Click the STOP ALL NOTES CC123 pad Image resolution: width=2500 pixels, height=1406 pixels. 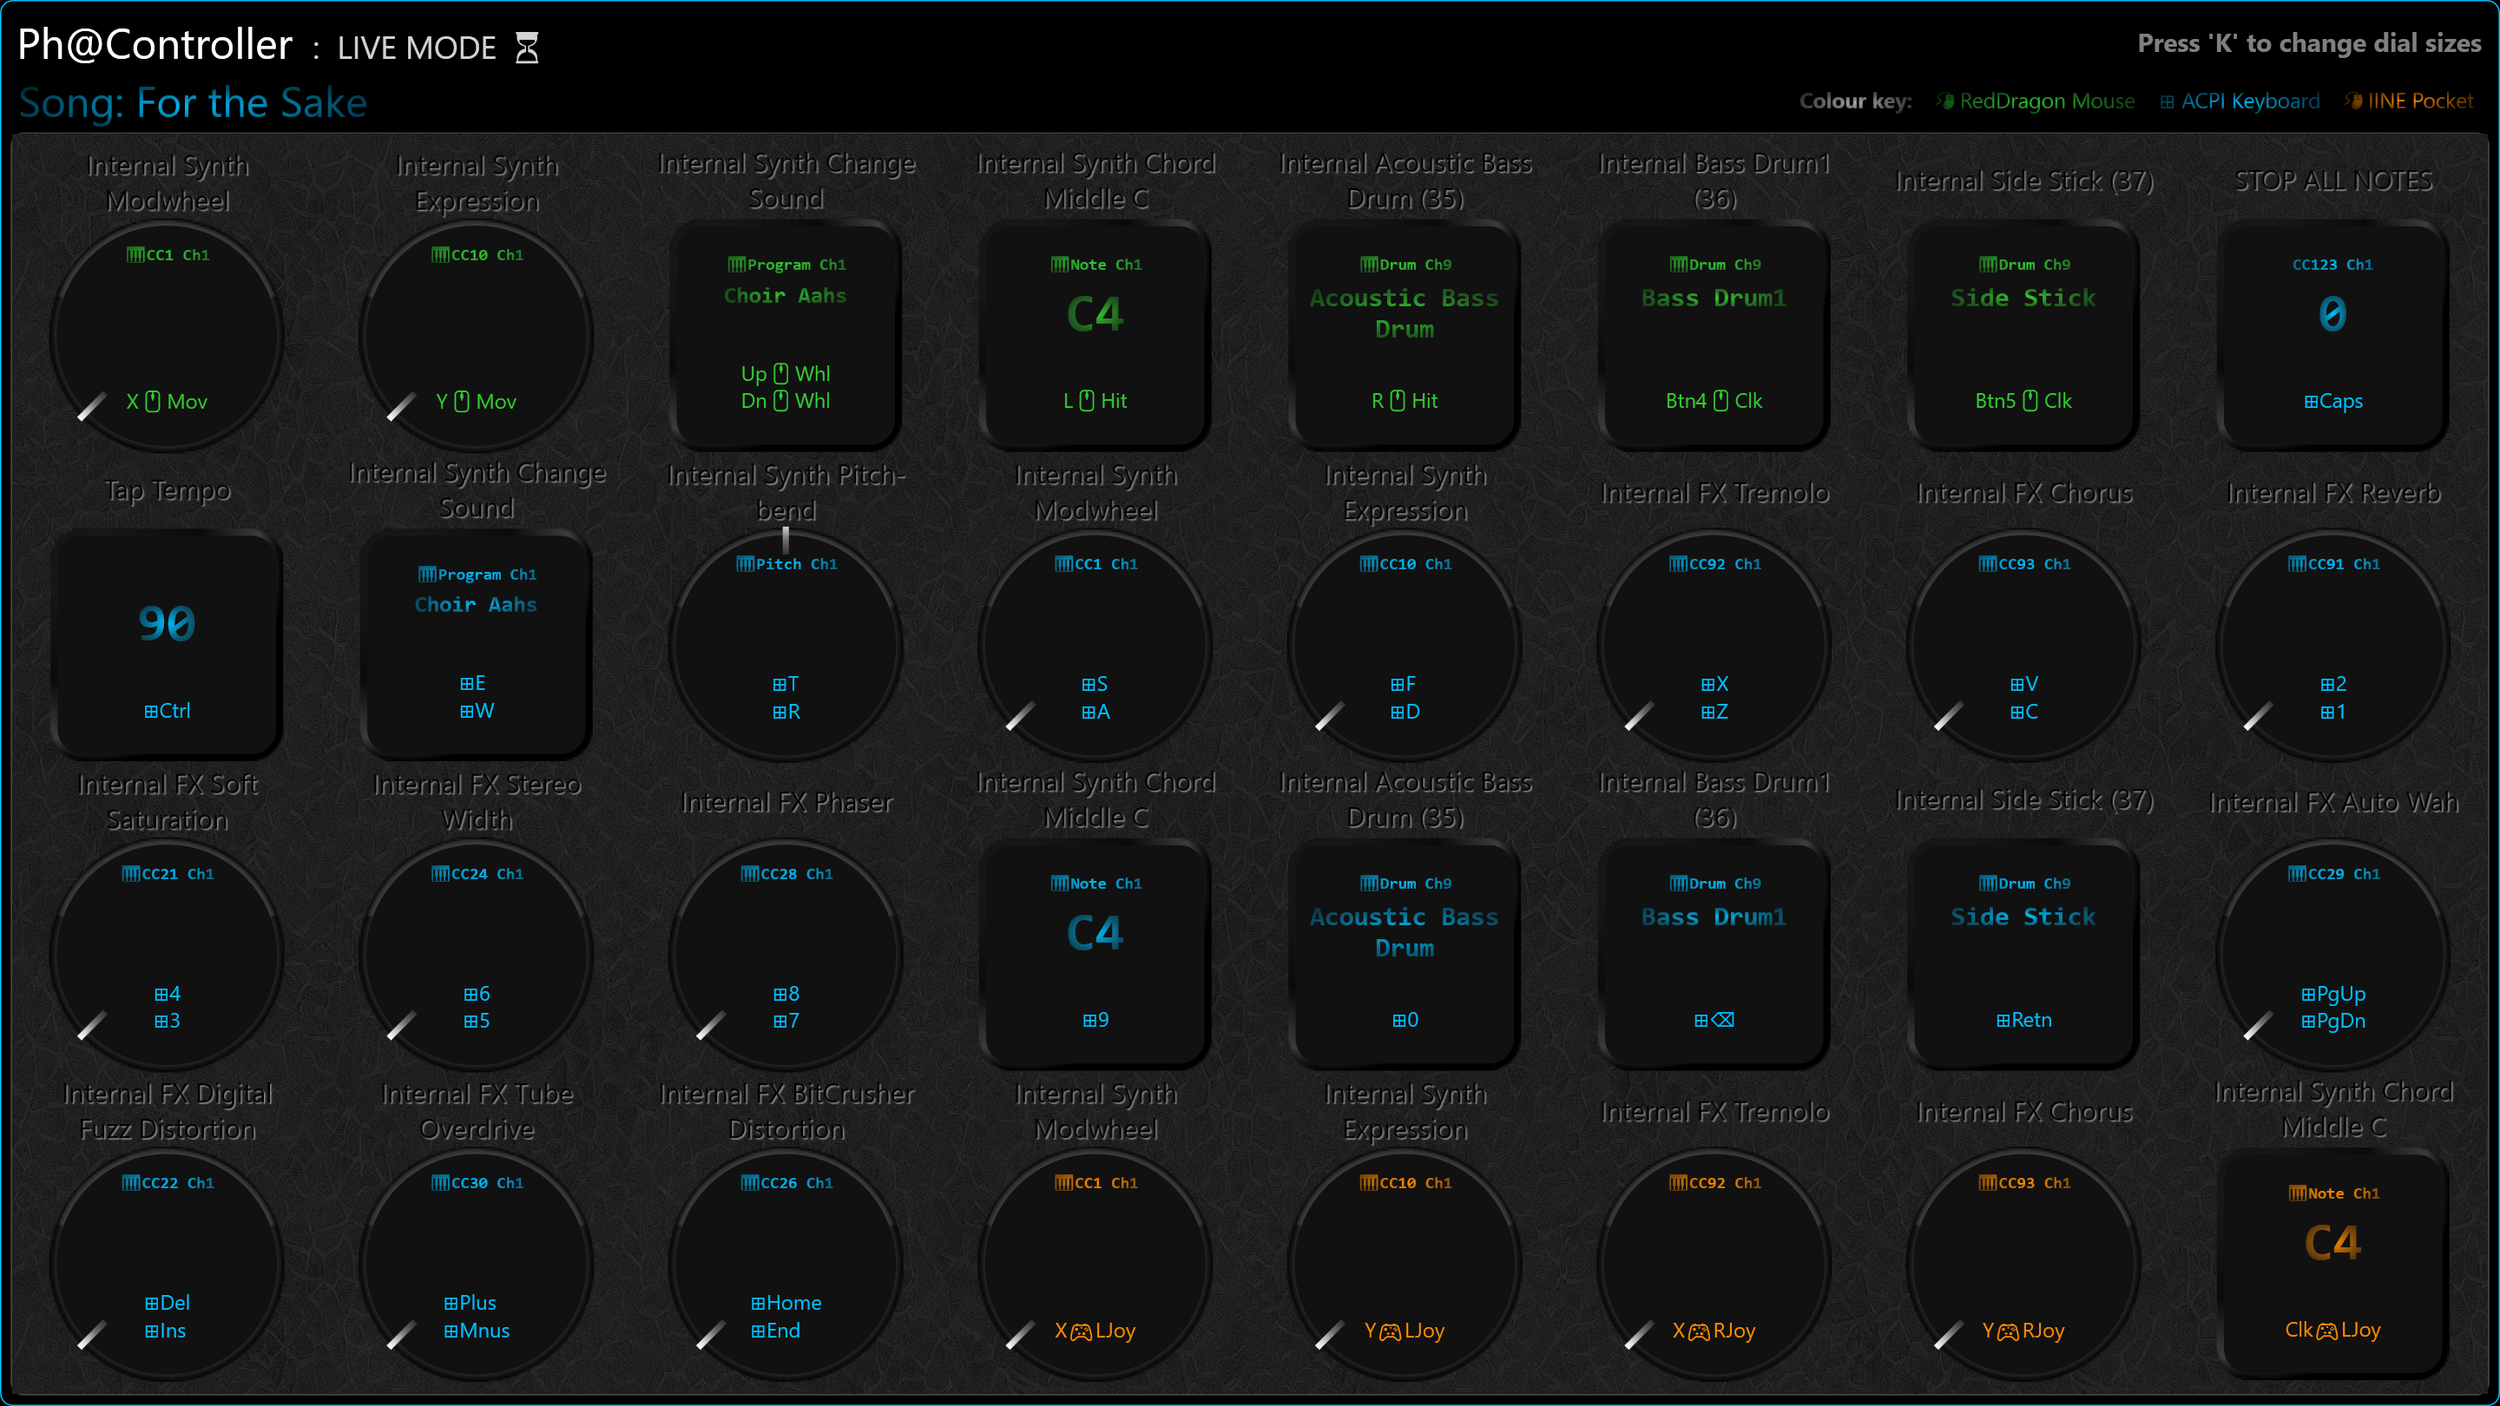point(2333,337)
